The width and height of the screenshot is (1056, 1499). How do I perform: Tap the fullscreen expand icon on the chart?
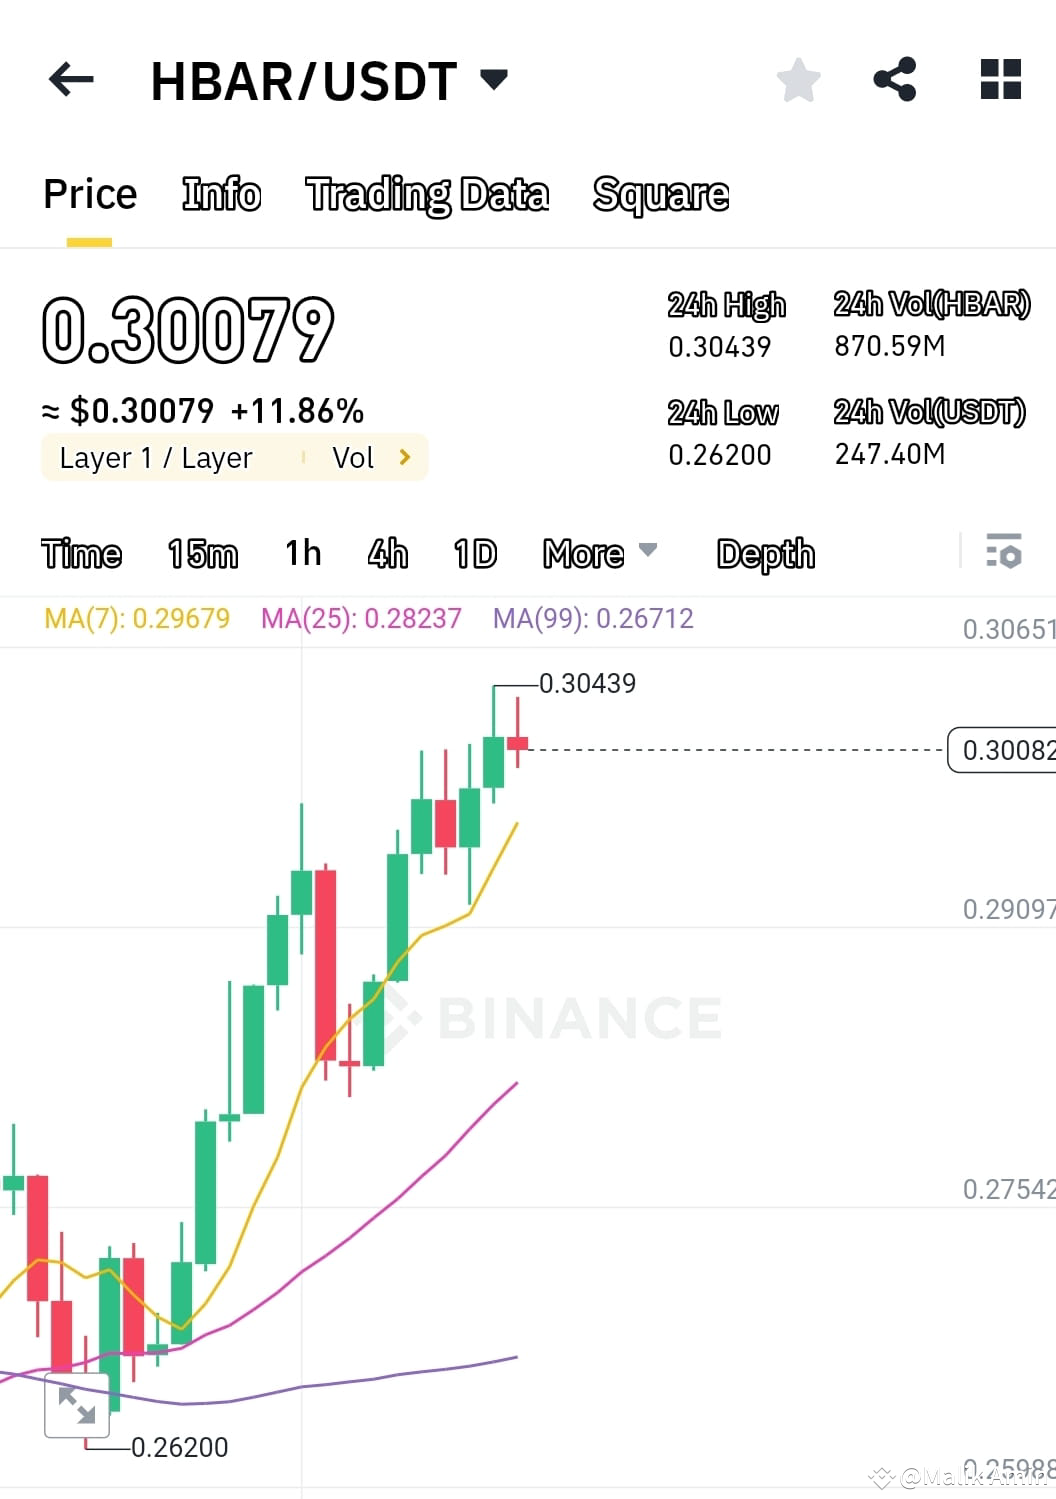coord(77,1405)
